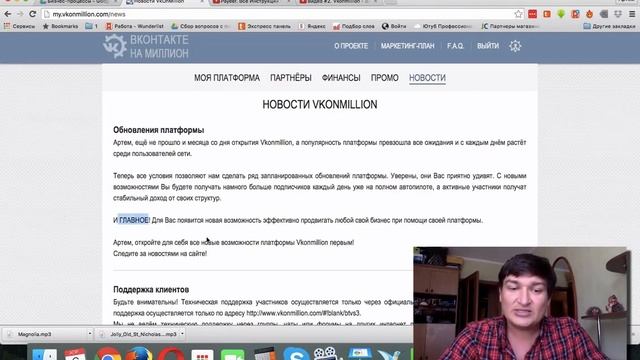640x360 pixels.
Task: Switch to the Новости VKonmillion browser tab
Action: pos(165,2)
